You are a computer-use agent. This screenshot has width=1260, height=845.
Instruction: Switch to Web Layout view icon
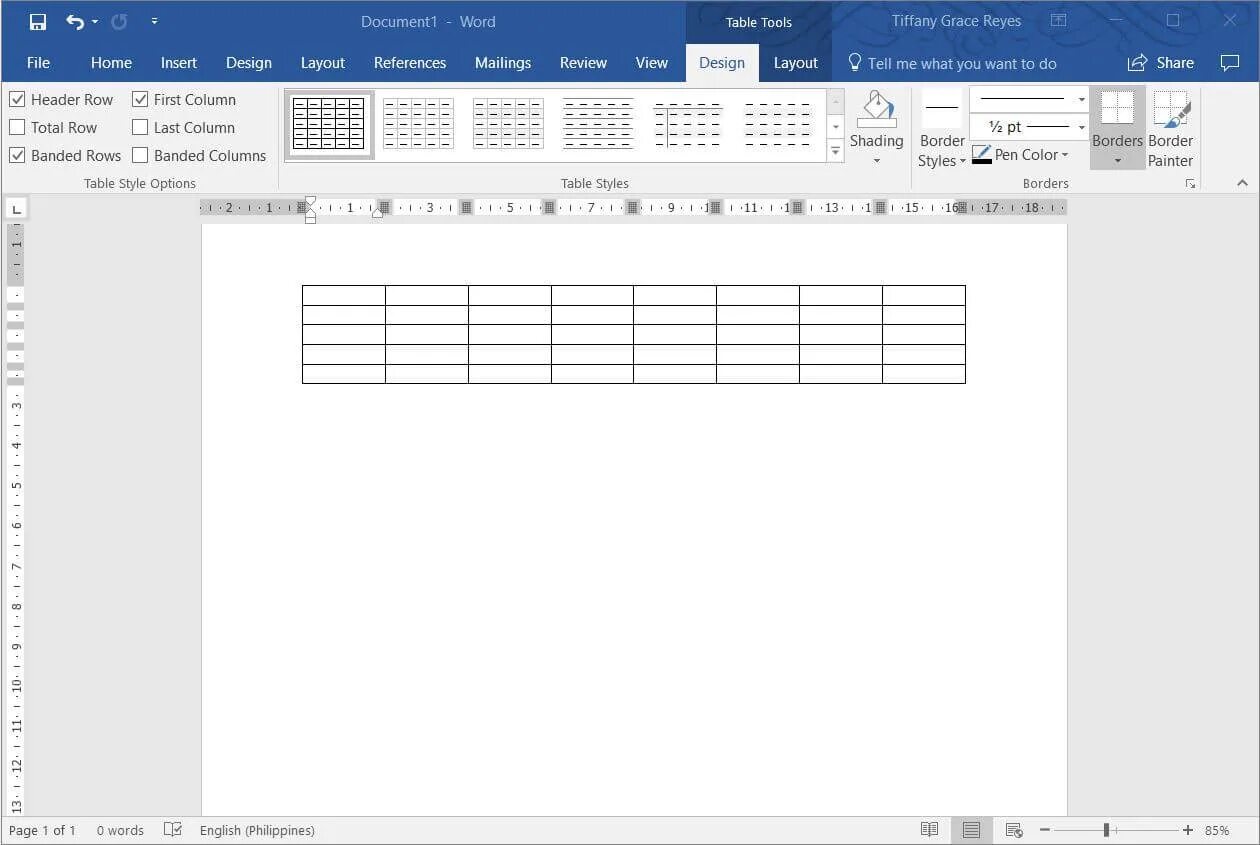point(1013,830)
